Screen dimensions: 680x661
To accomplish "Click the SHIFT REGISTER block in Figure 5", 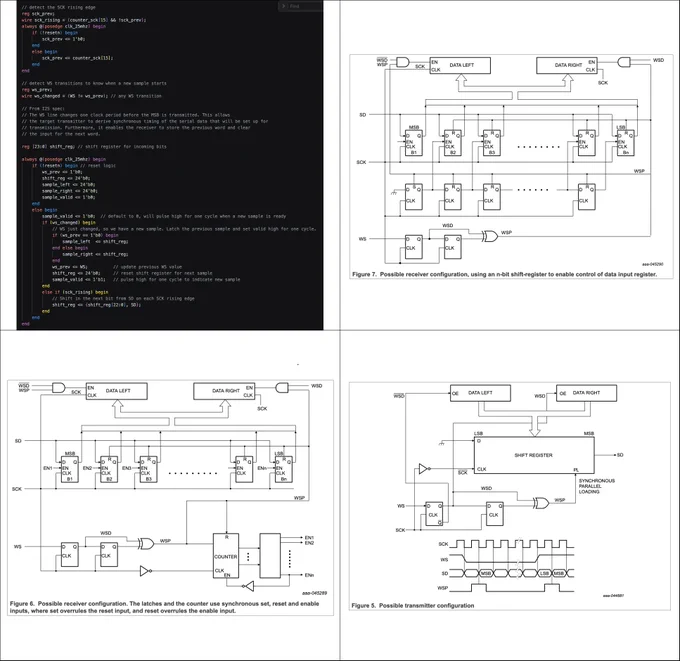I will tap(534, 455).
